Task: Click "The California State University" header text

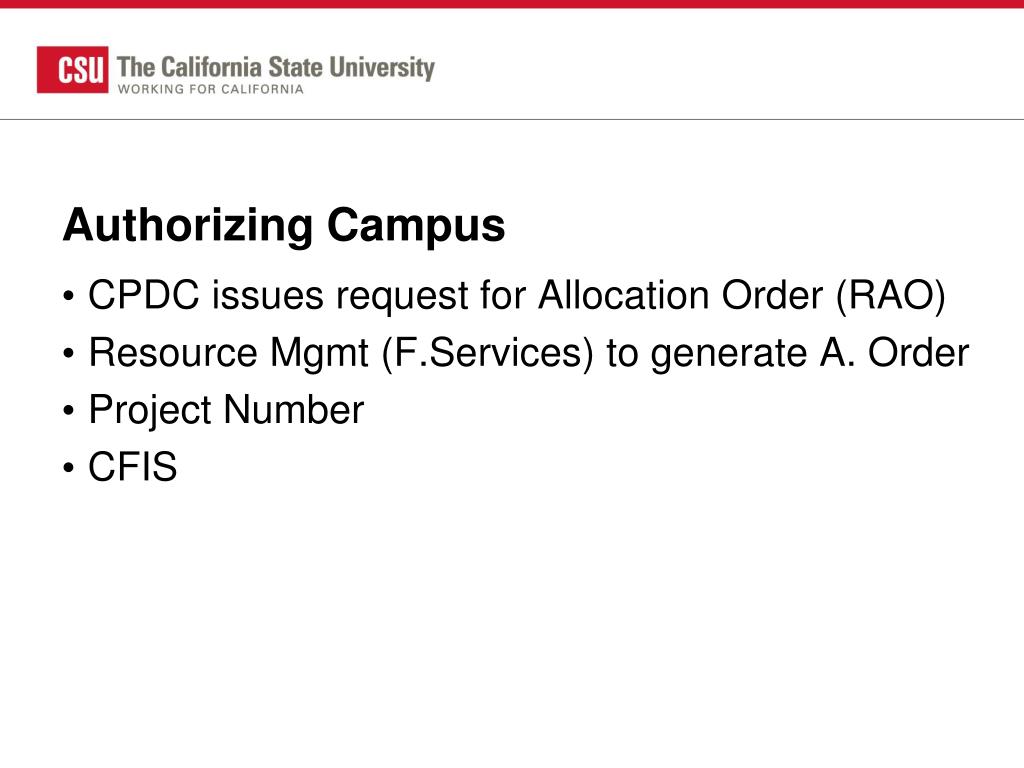Action: [x=276, y=68]
